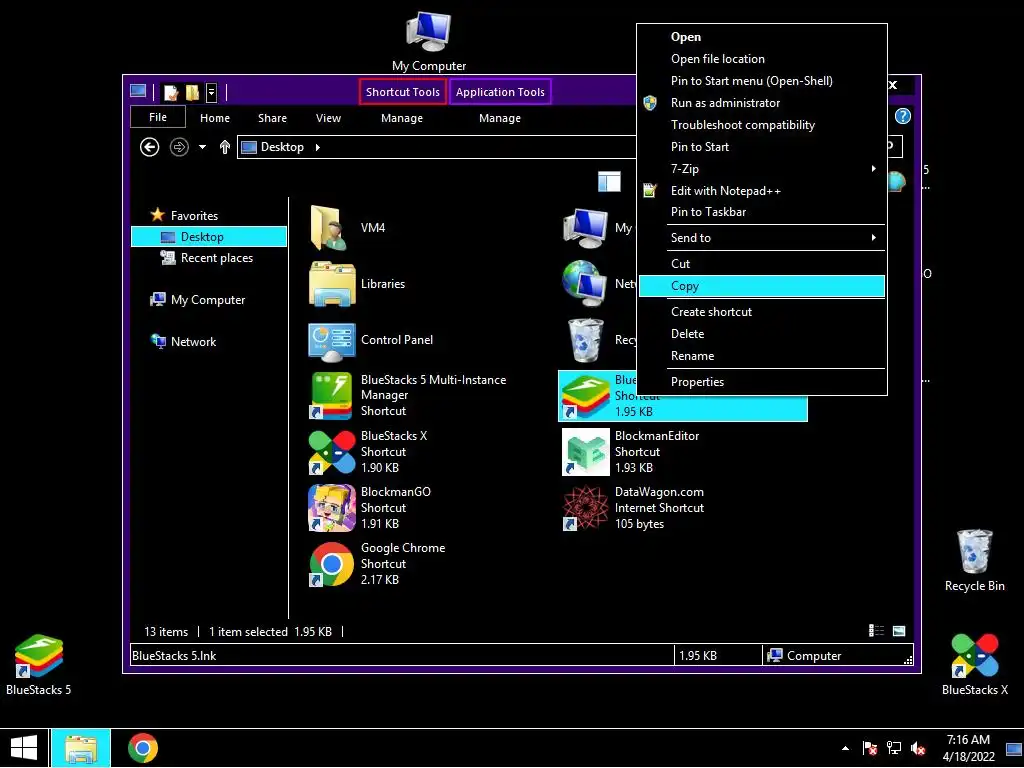1024x768 pixels.
Task: Click the Forward navigation arrow
Action: point(179,147)
